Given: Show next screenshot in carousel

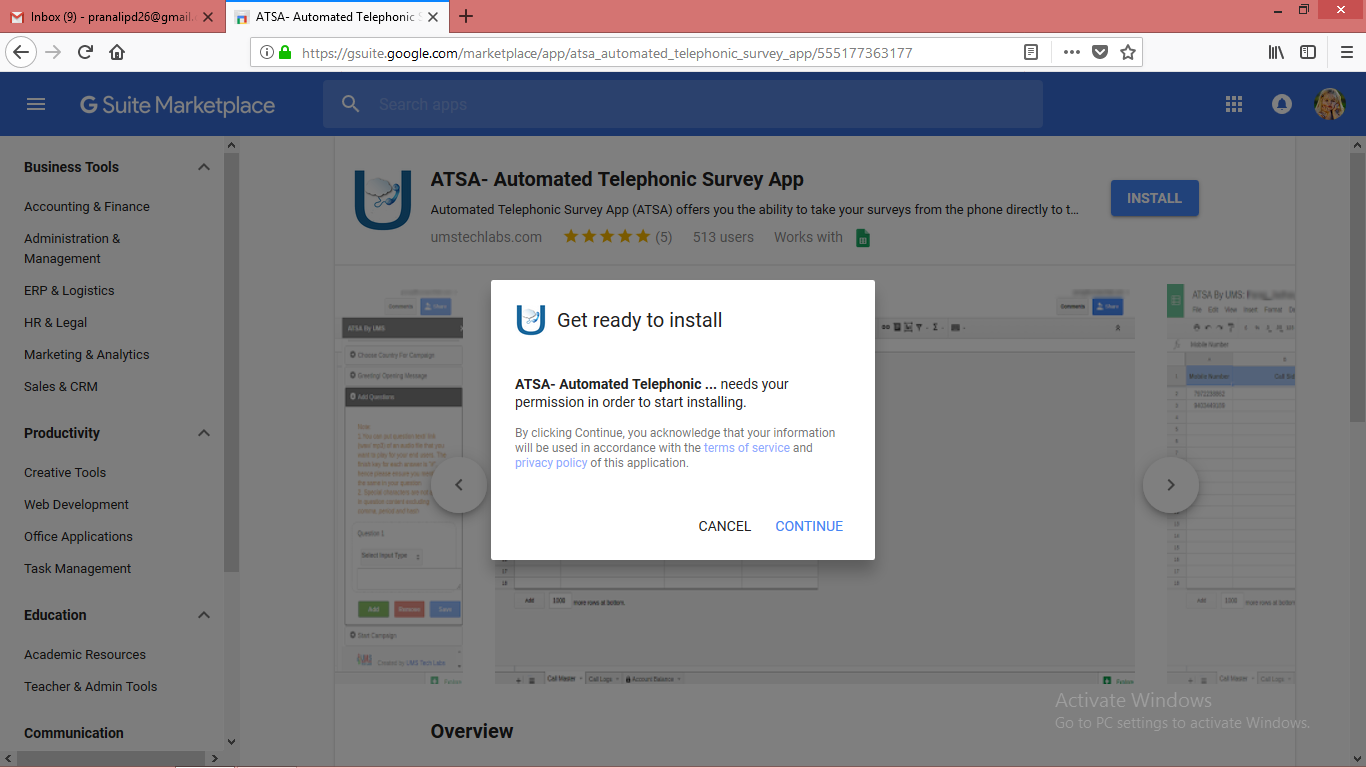Looking at the screenshot, I should (x=1171, y=485).
